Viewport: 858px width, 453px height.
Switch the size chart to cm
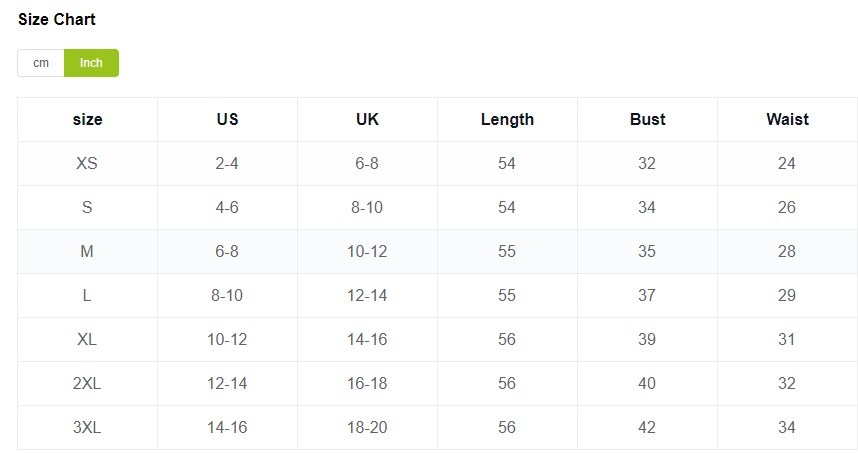(x=41, y=63)
